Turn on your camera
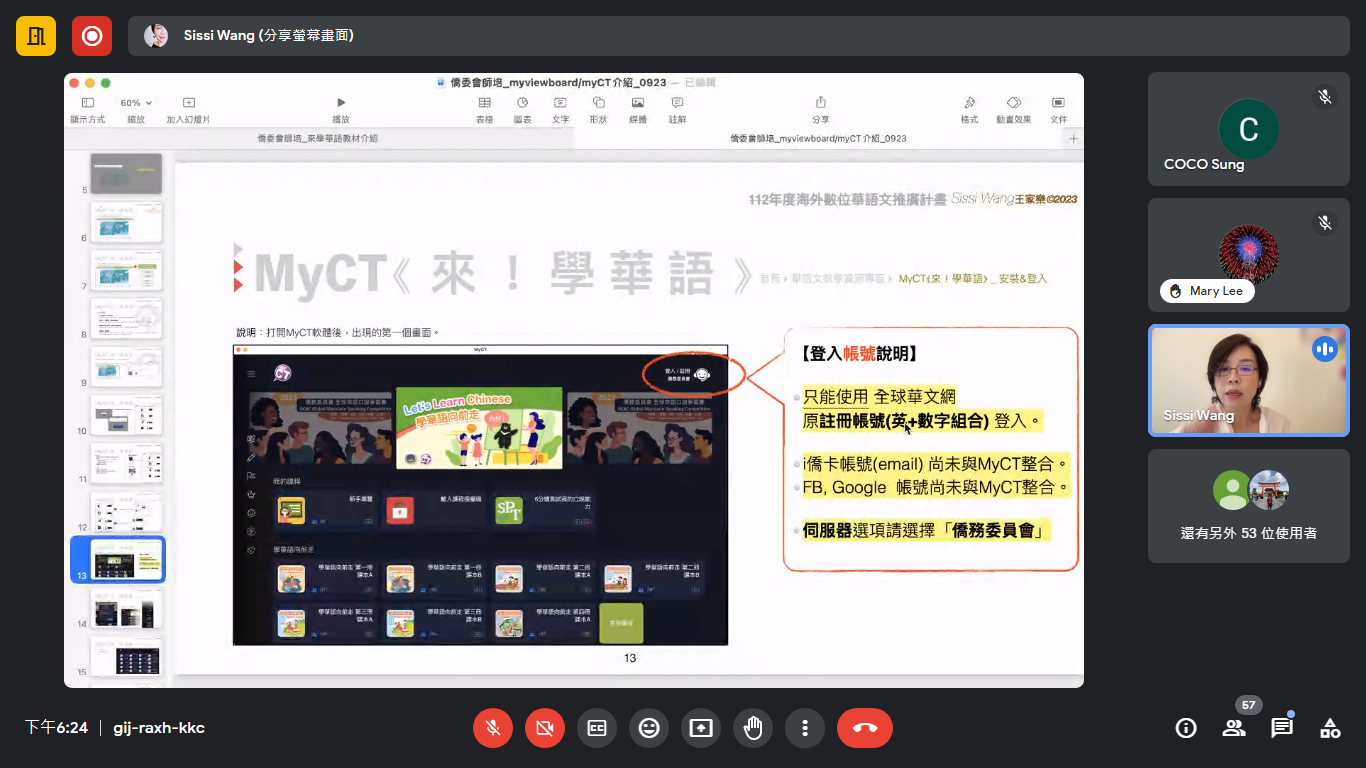 tap(544, 728)
